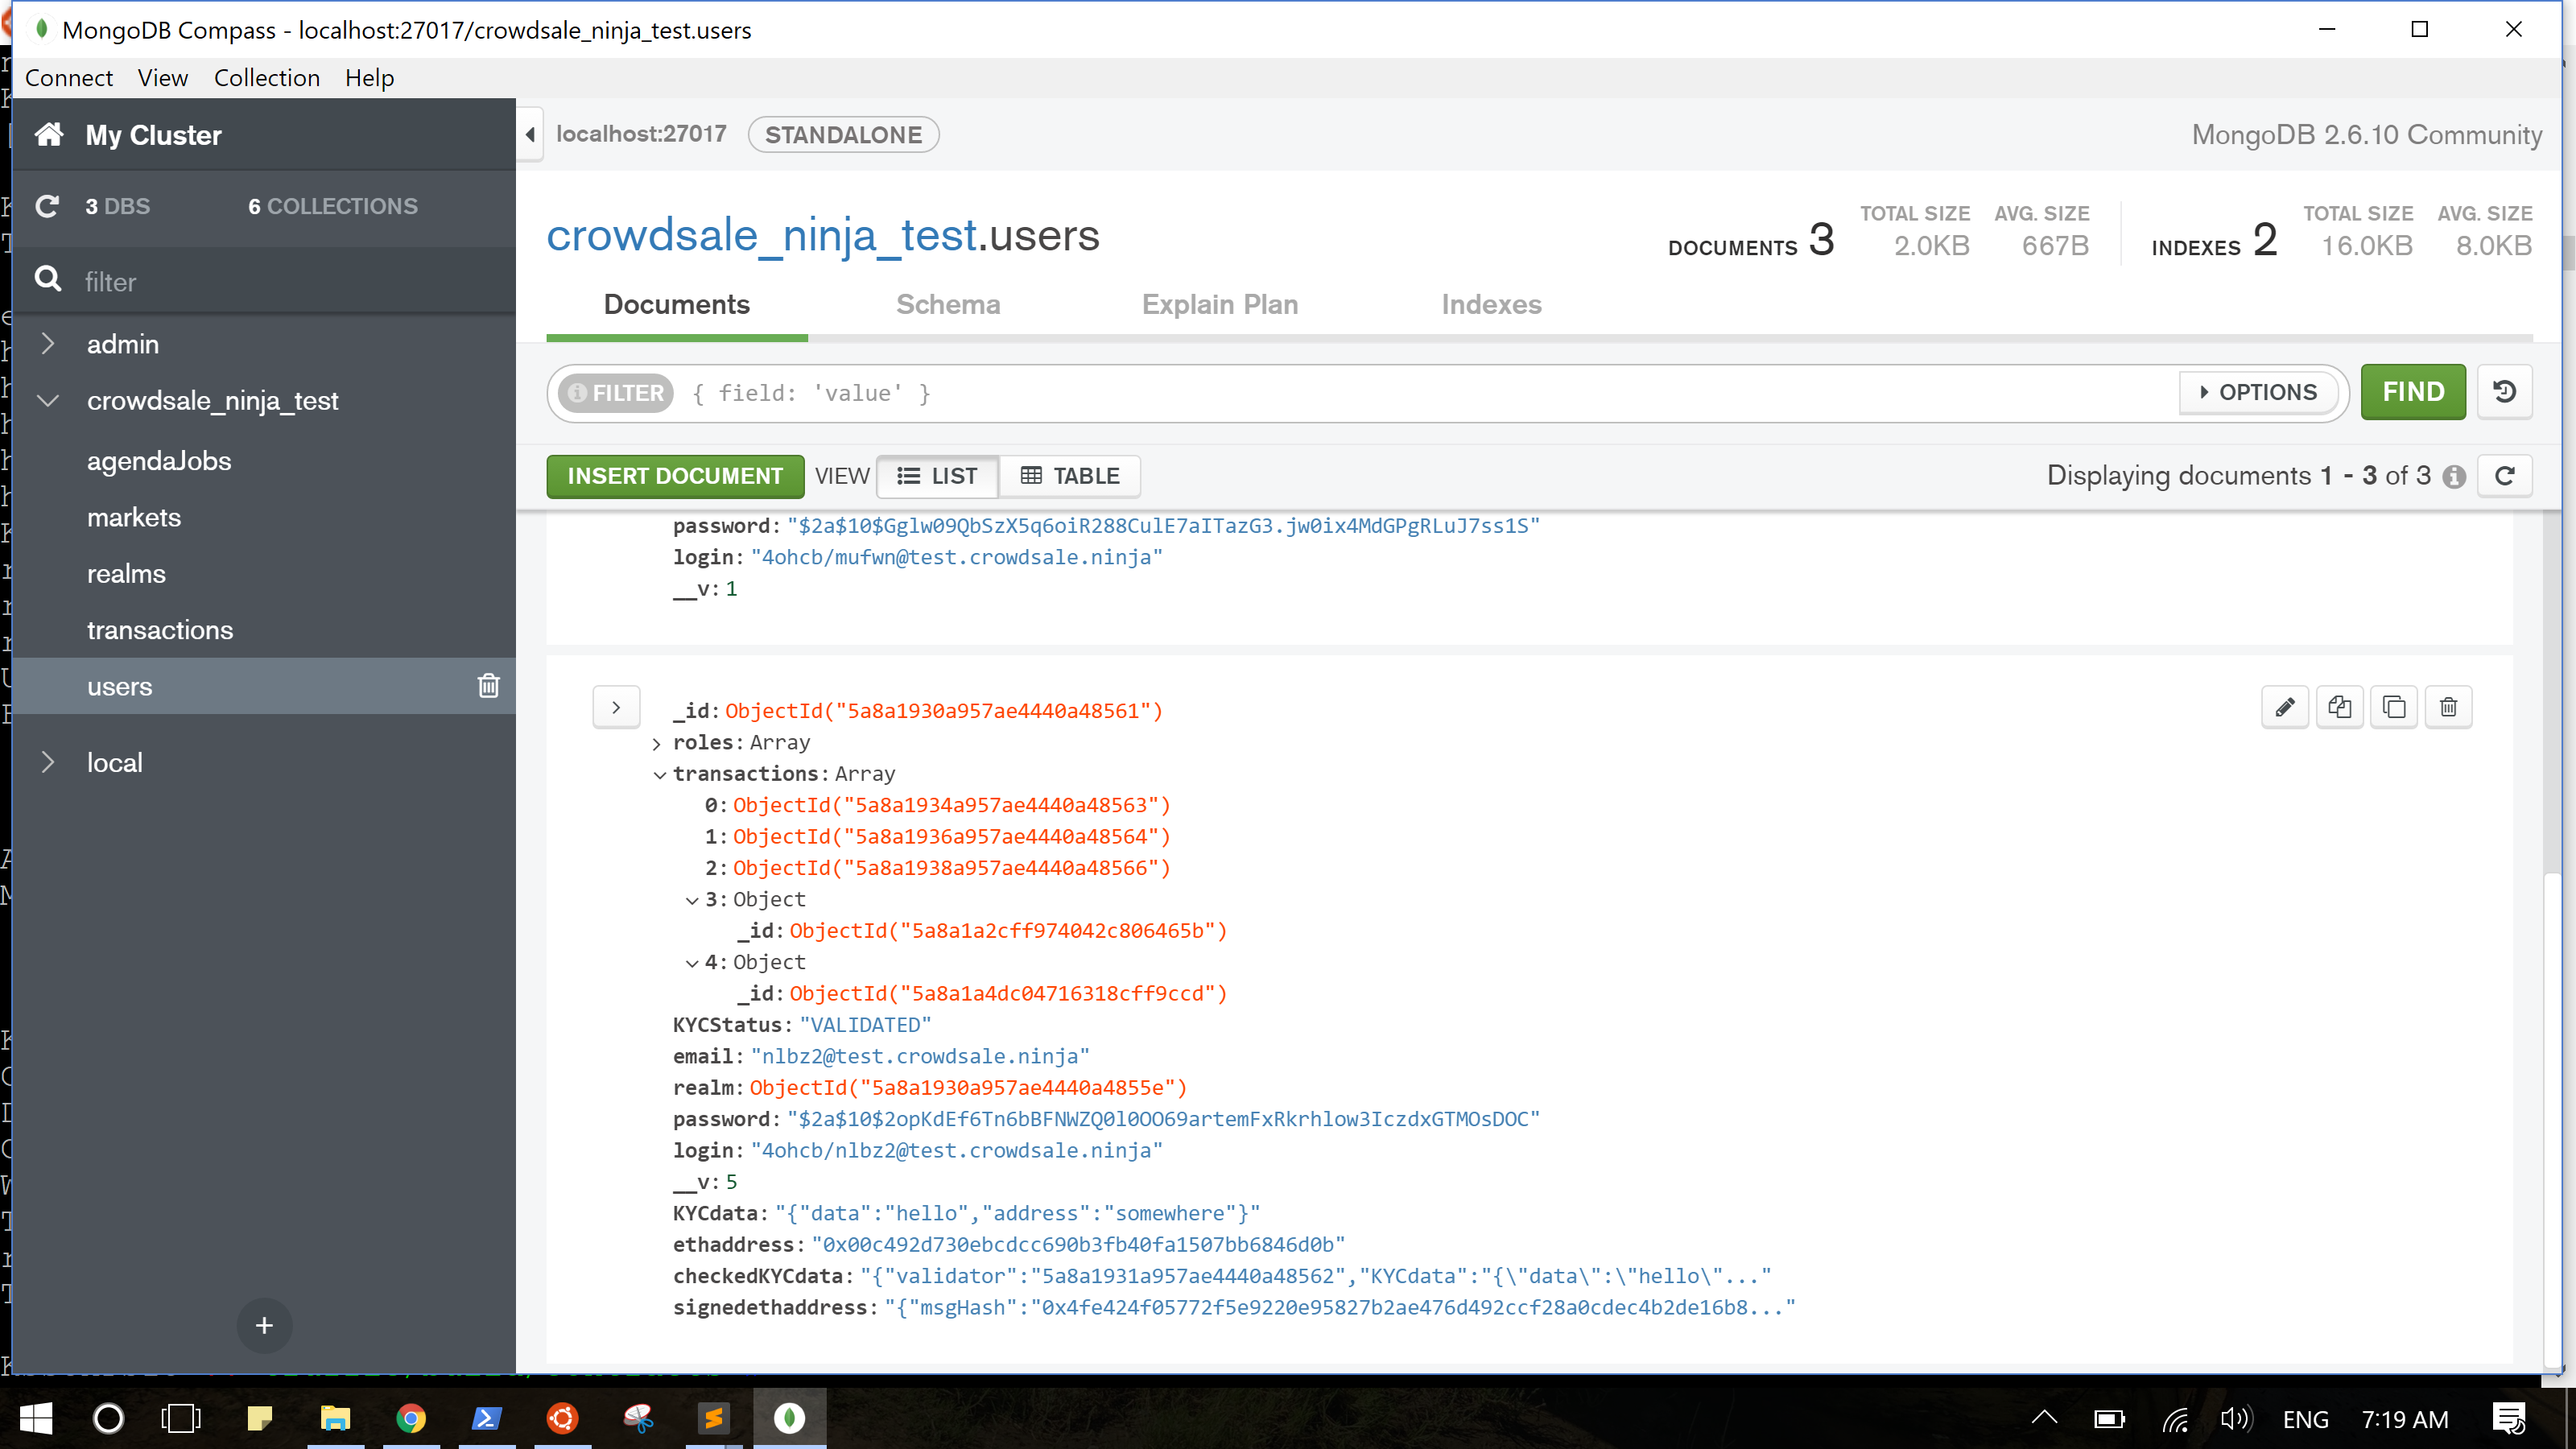Copy the document to clipboard
Screen dimensions: 2576x1449
click(x=2395, y=706)
